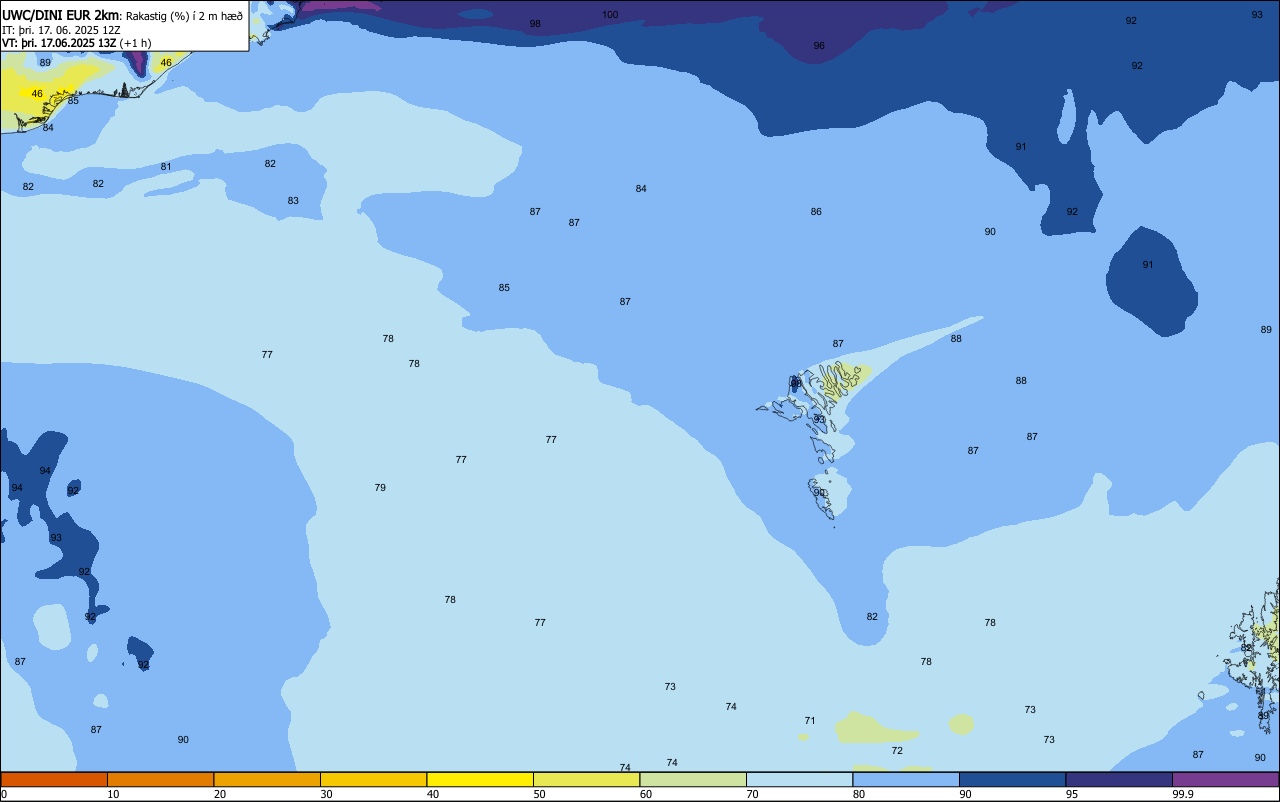Select the '71' humidity value near the bottom

pos(810,721)
